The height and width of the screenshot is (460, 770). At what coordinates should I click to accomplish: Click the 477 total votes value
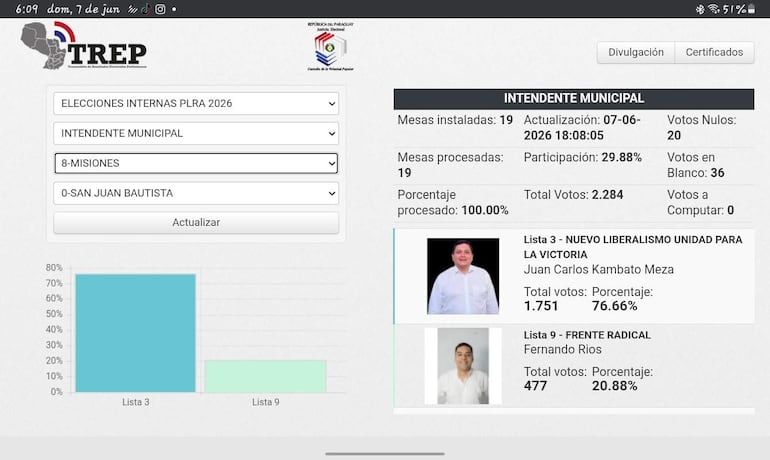(x=535, y=386)
